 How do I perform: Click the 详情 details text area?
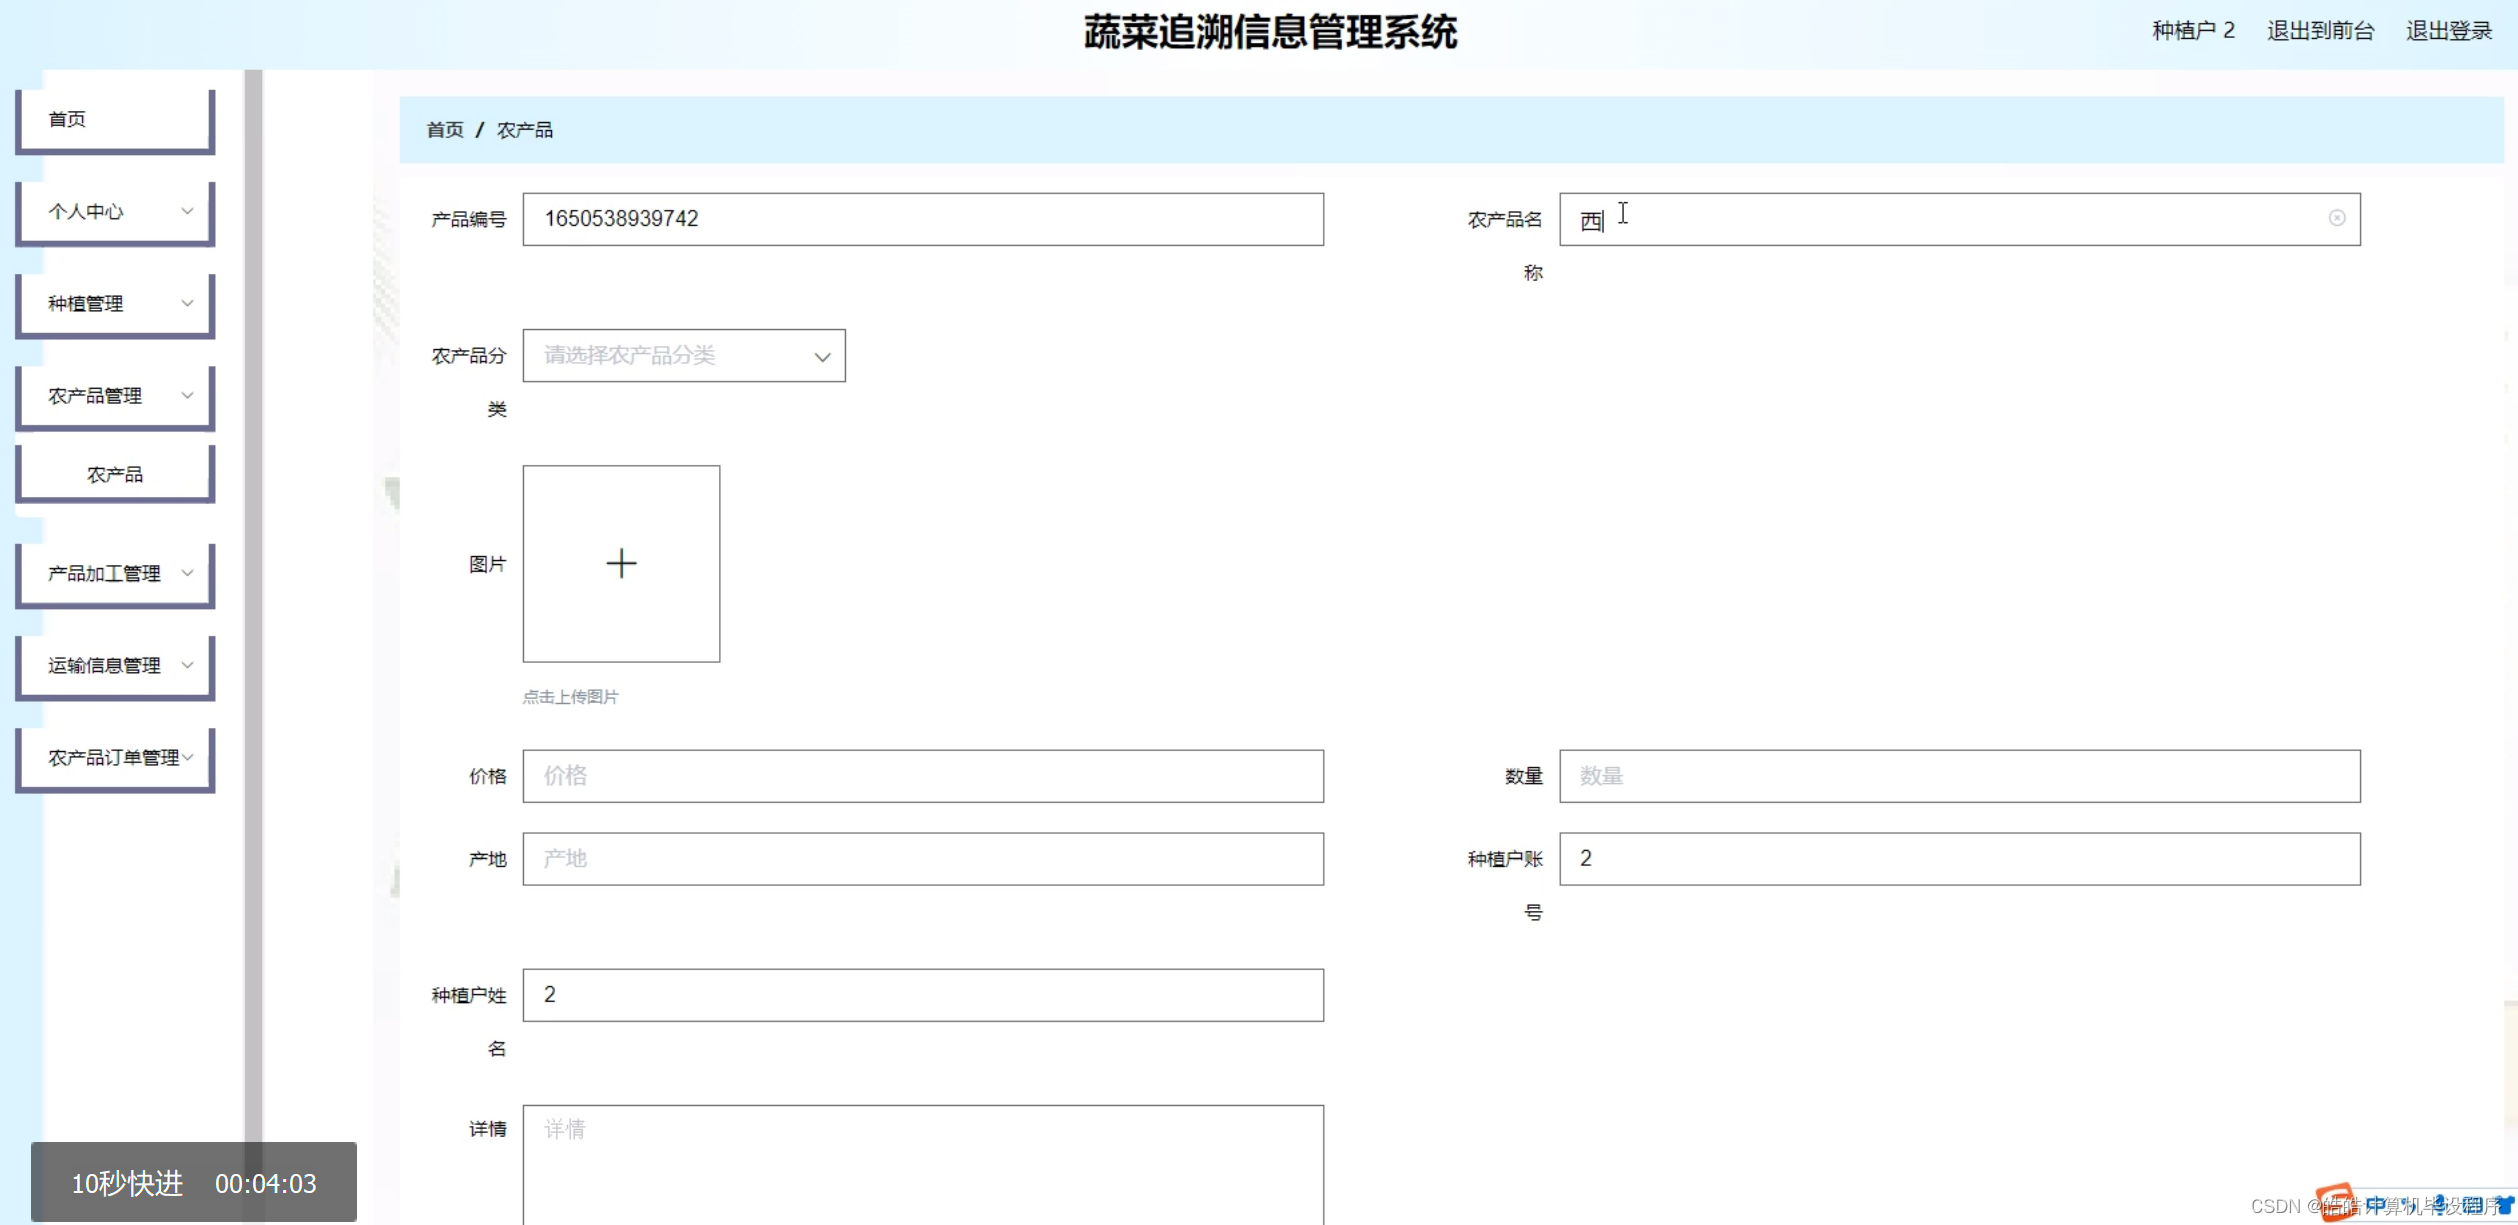click(922, 1160)
